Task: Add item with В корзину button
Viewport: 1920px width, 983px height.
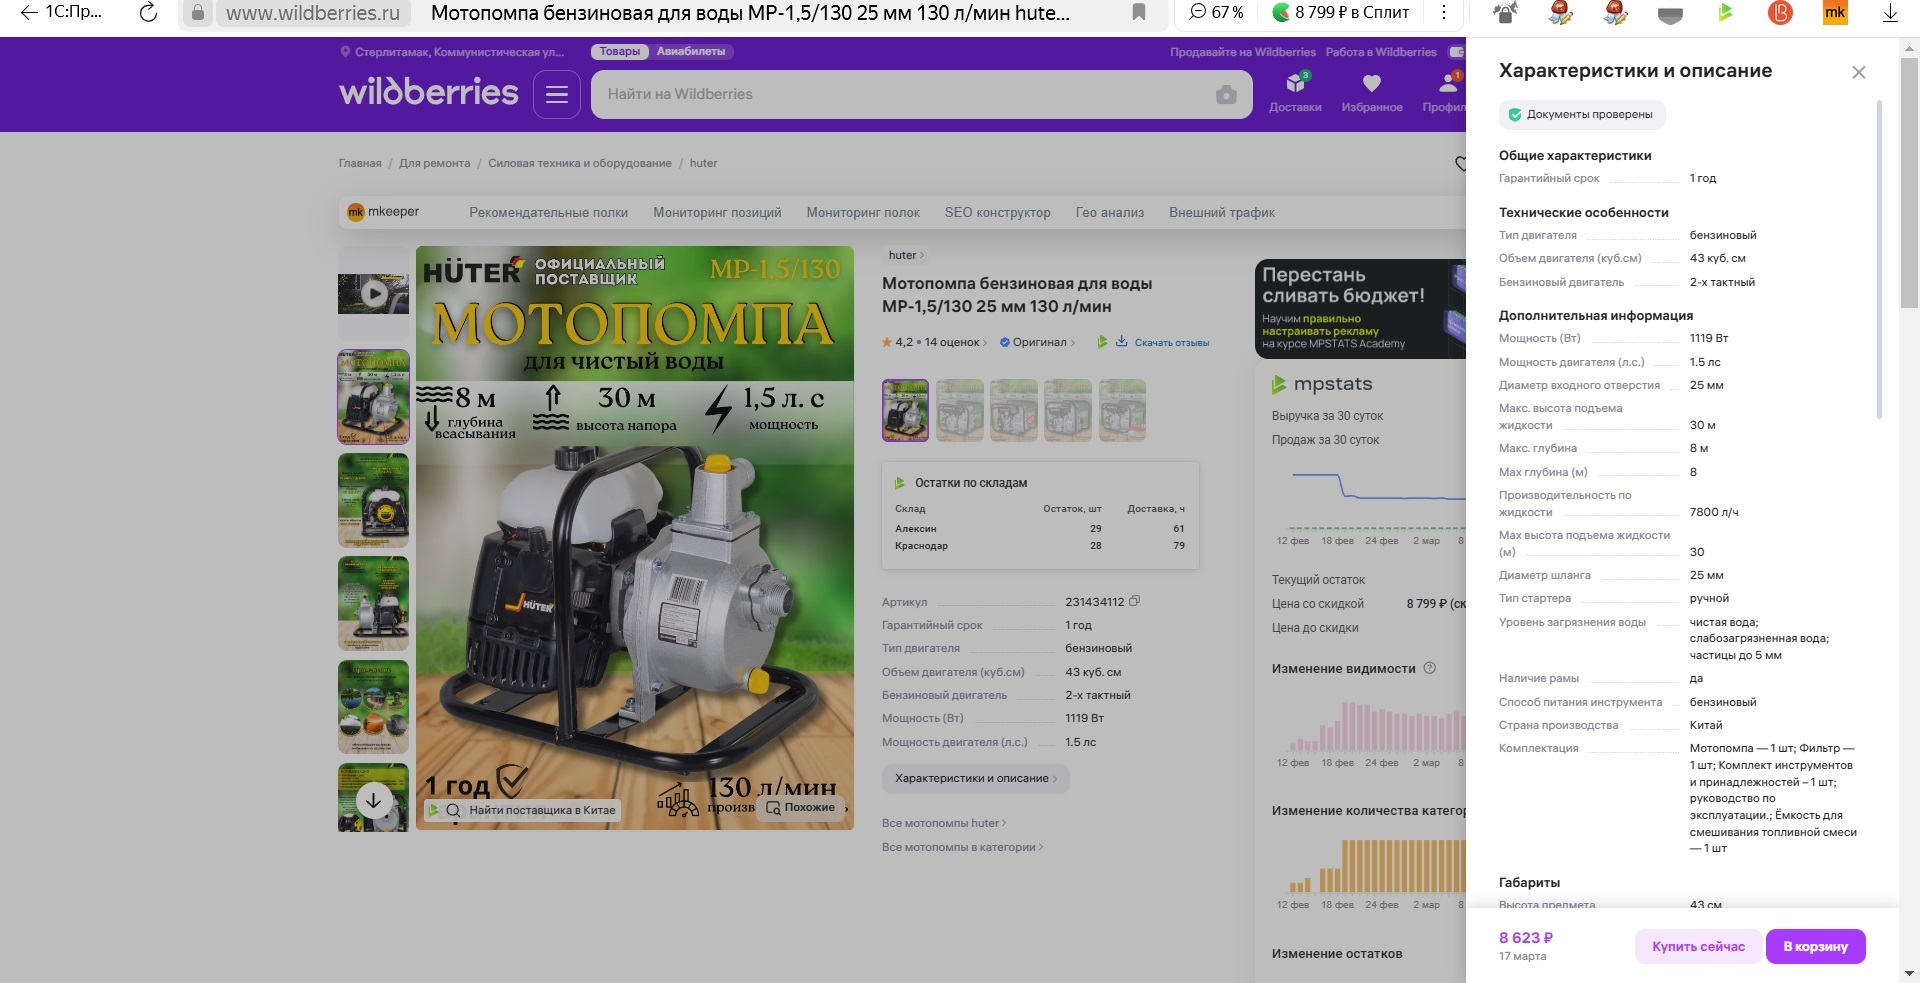Action: (1815, 946)
